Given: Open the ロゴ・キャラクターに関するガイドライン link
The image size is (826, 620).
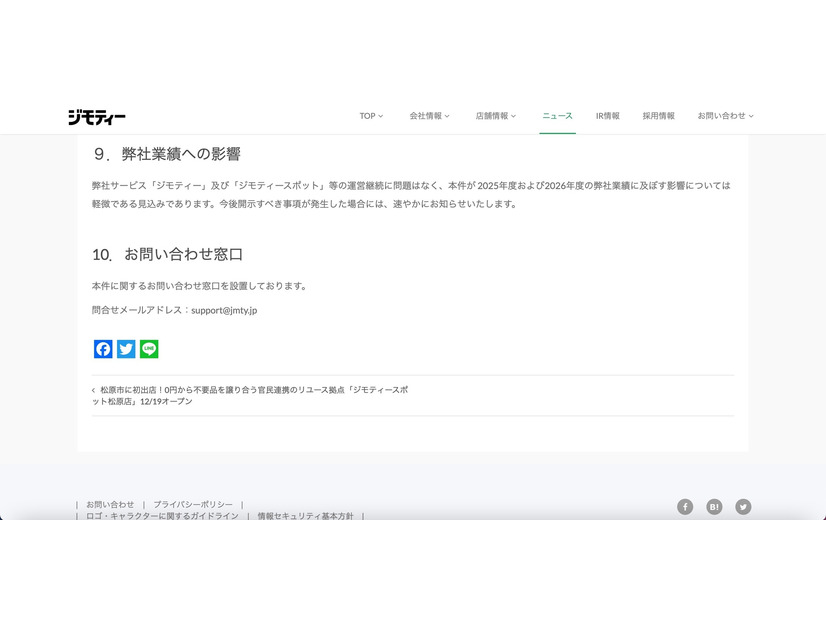Looking at the screenshot, I should click(x=161, y=516).
